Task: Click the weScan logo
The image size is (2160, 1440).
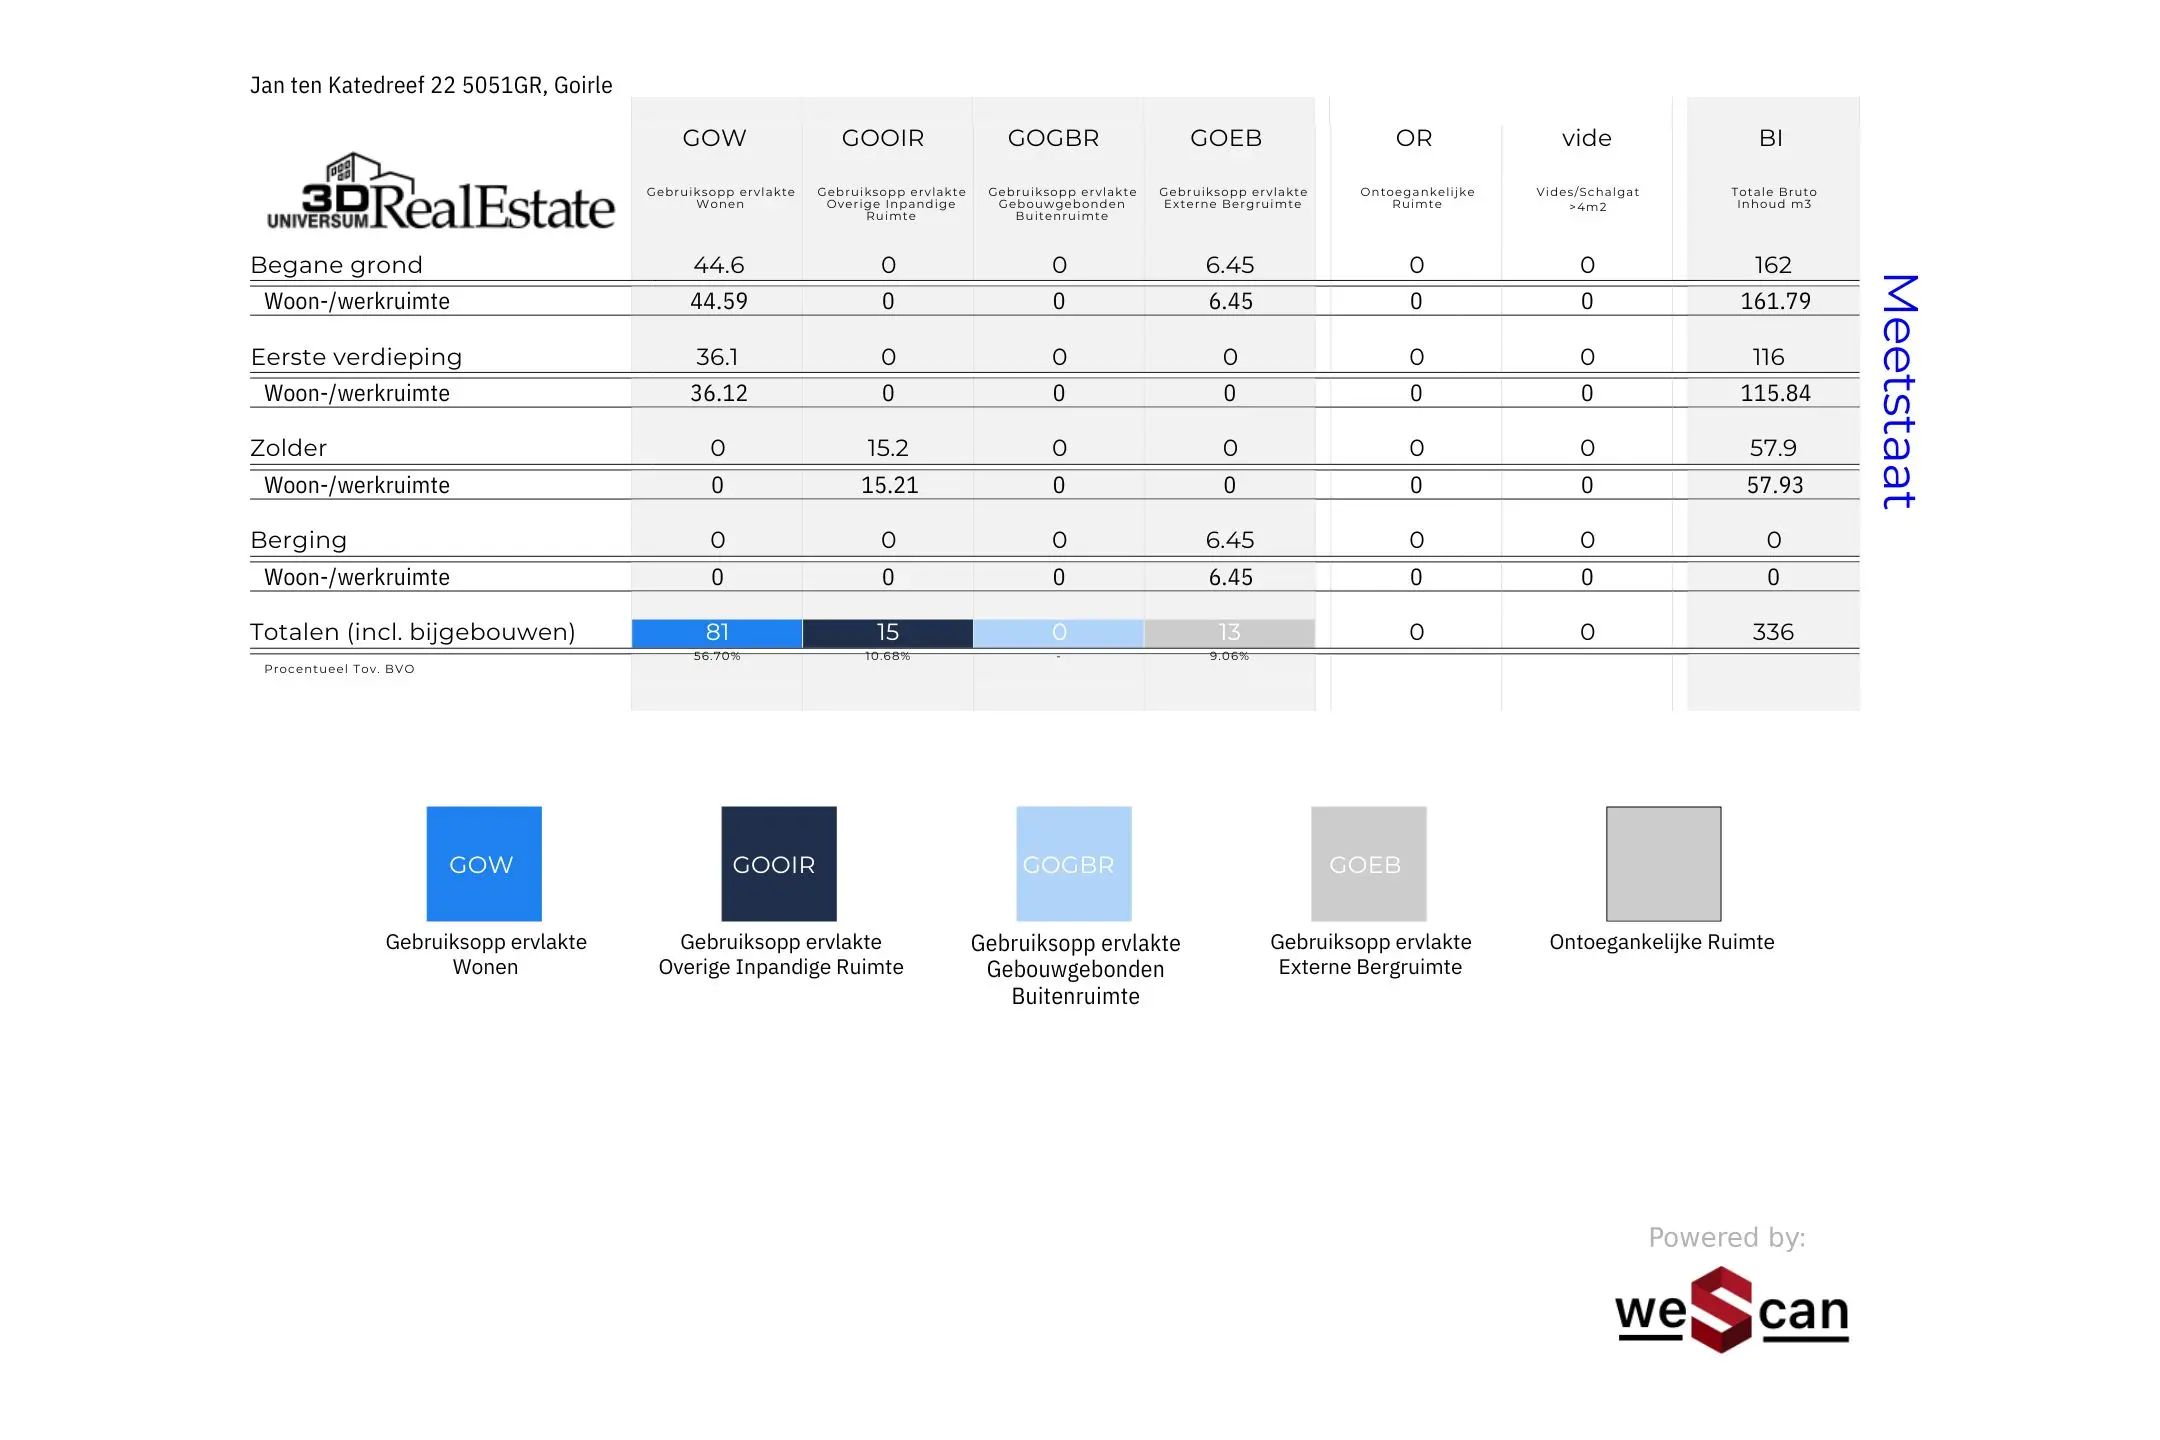Action: coord(1731,1310)
